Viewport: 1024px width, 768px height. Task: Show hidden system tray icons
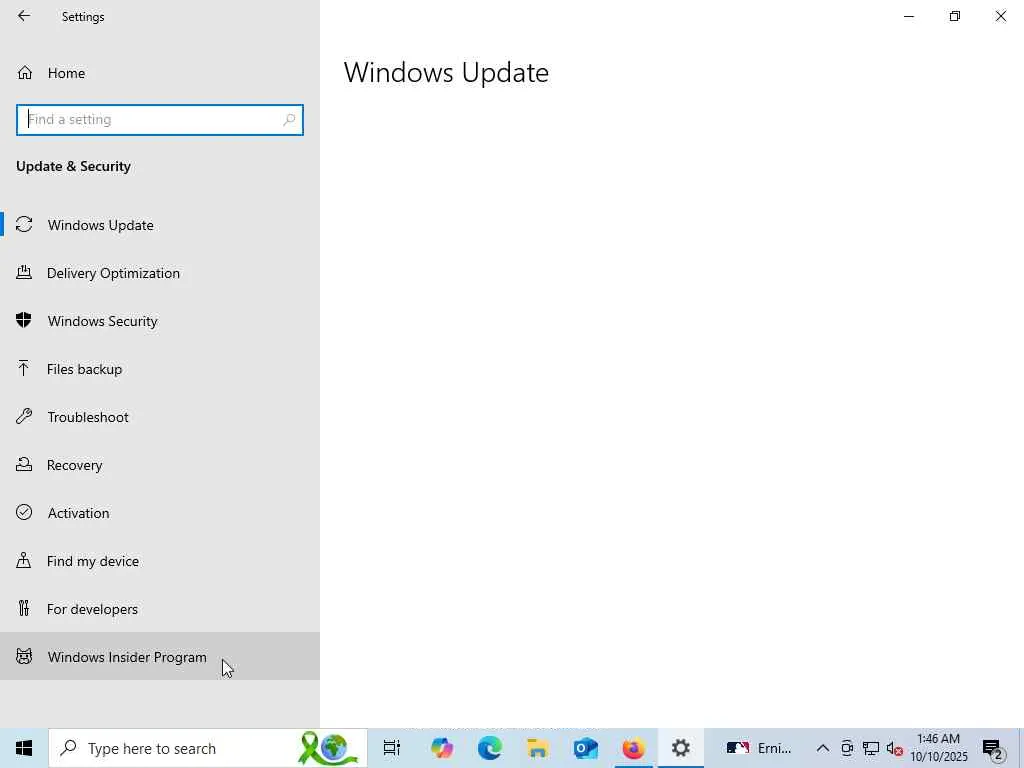[823, 748]
